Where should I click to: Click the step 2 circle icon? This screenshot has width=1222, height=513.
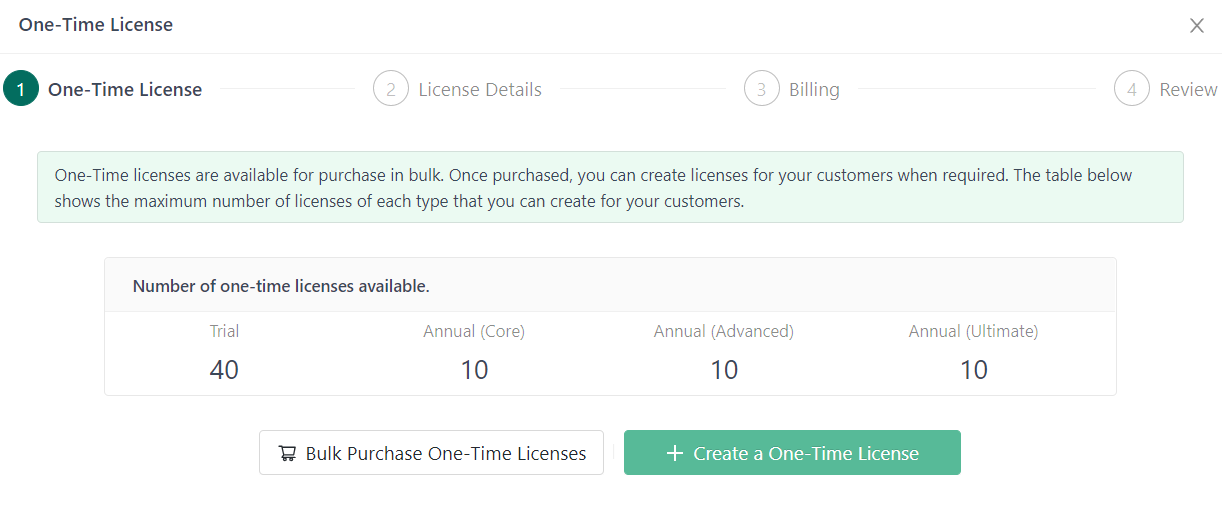click(x=391, y=89)
